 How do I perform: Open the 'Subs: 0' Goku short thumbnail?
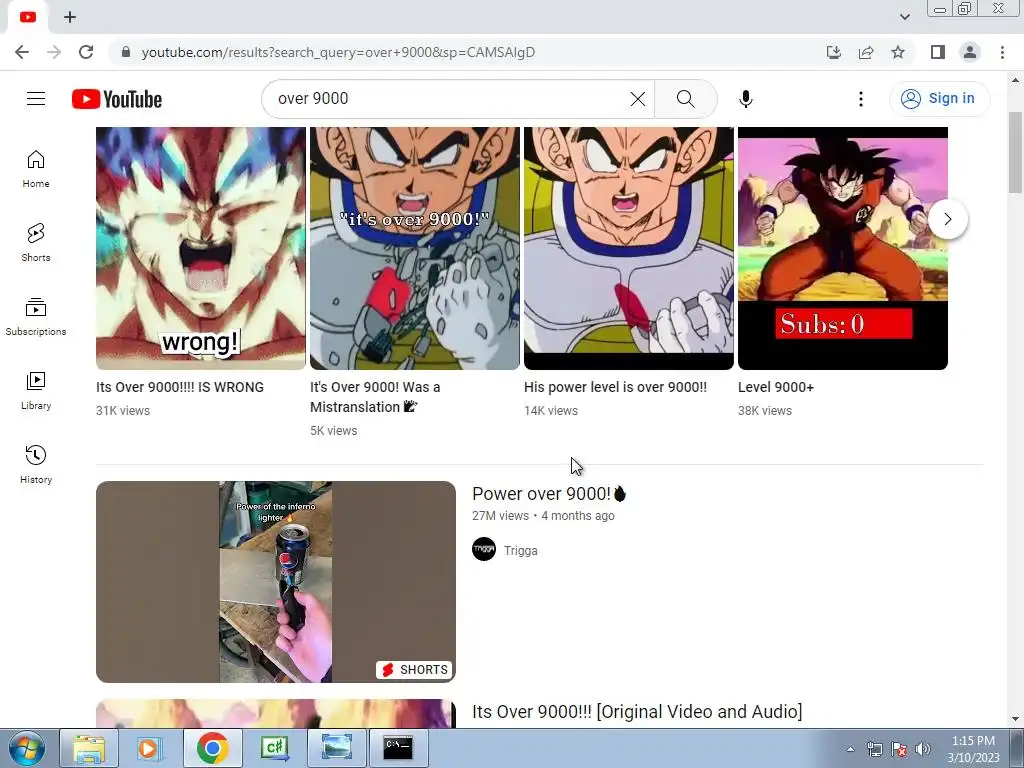click(x=842, y=248)
